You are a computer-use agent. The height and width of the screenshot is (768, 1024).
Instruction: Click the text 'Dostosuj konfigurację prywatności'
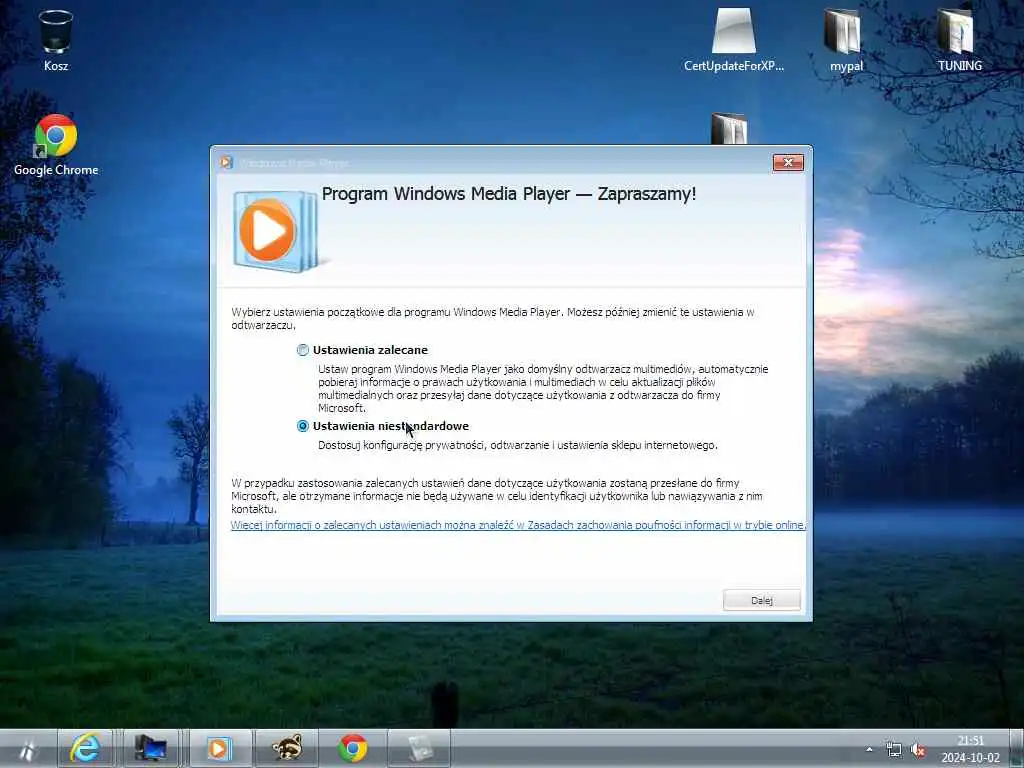click(x=401, y=445)
